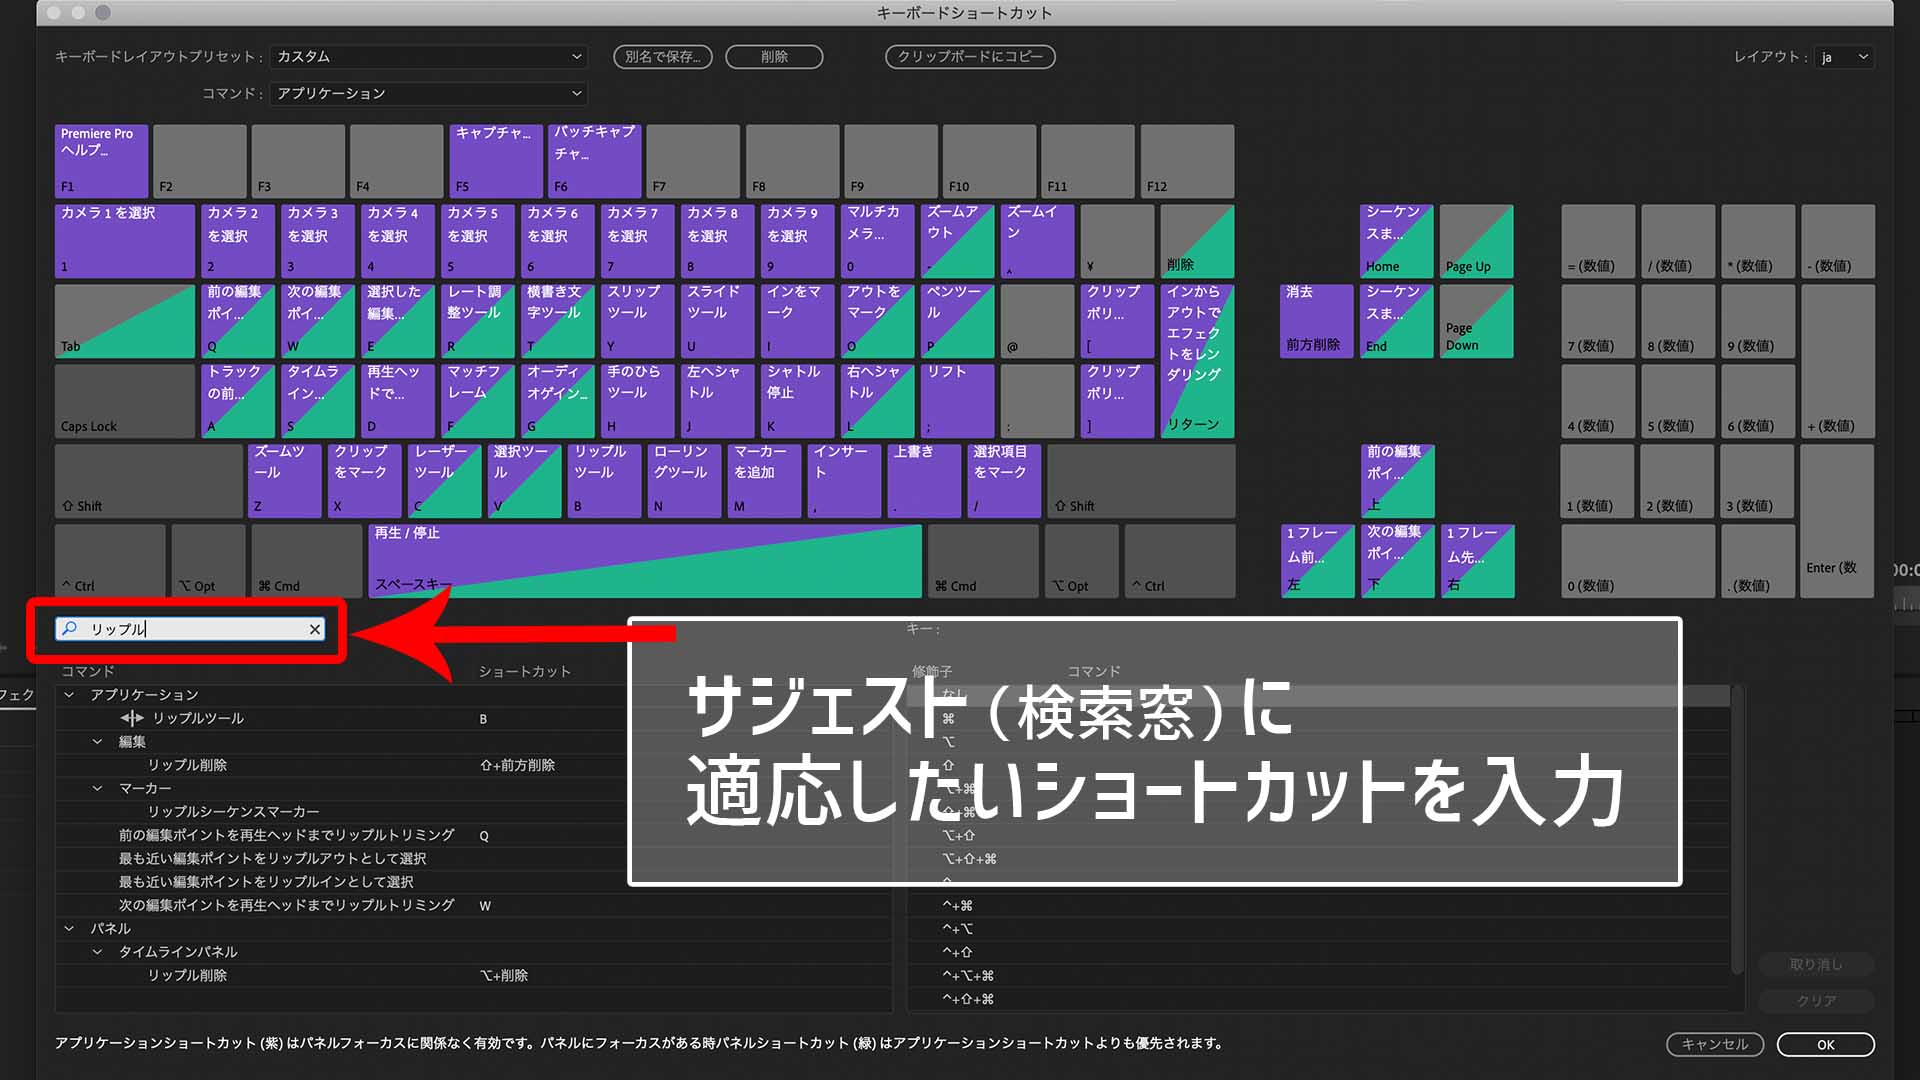Select 前の編集ポイントを再生ヘッドまでリップルトリミング row

coord(473,835)
